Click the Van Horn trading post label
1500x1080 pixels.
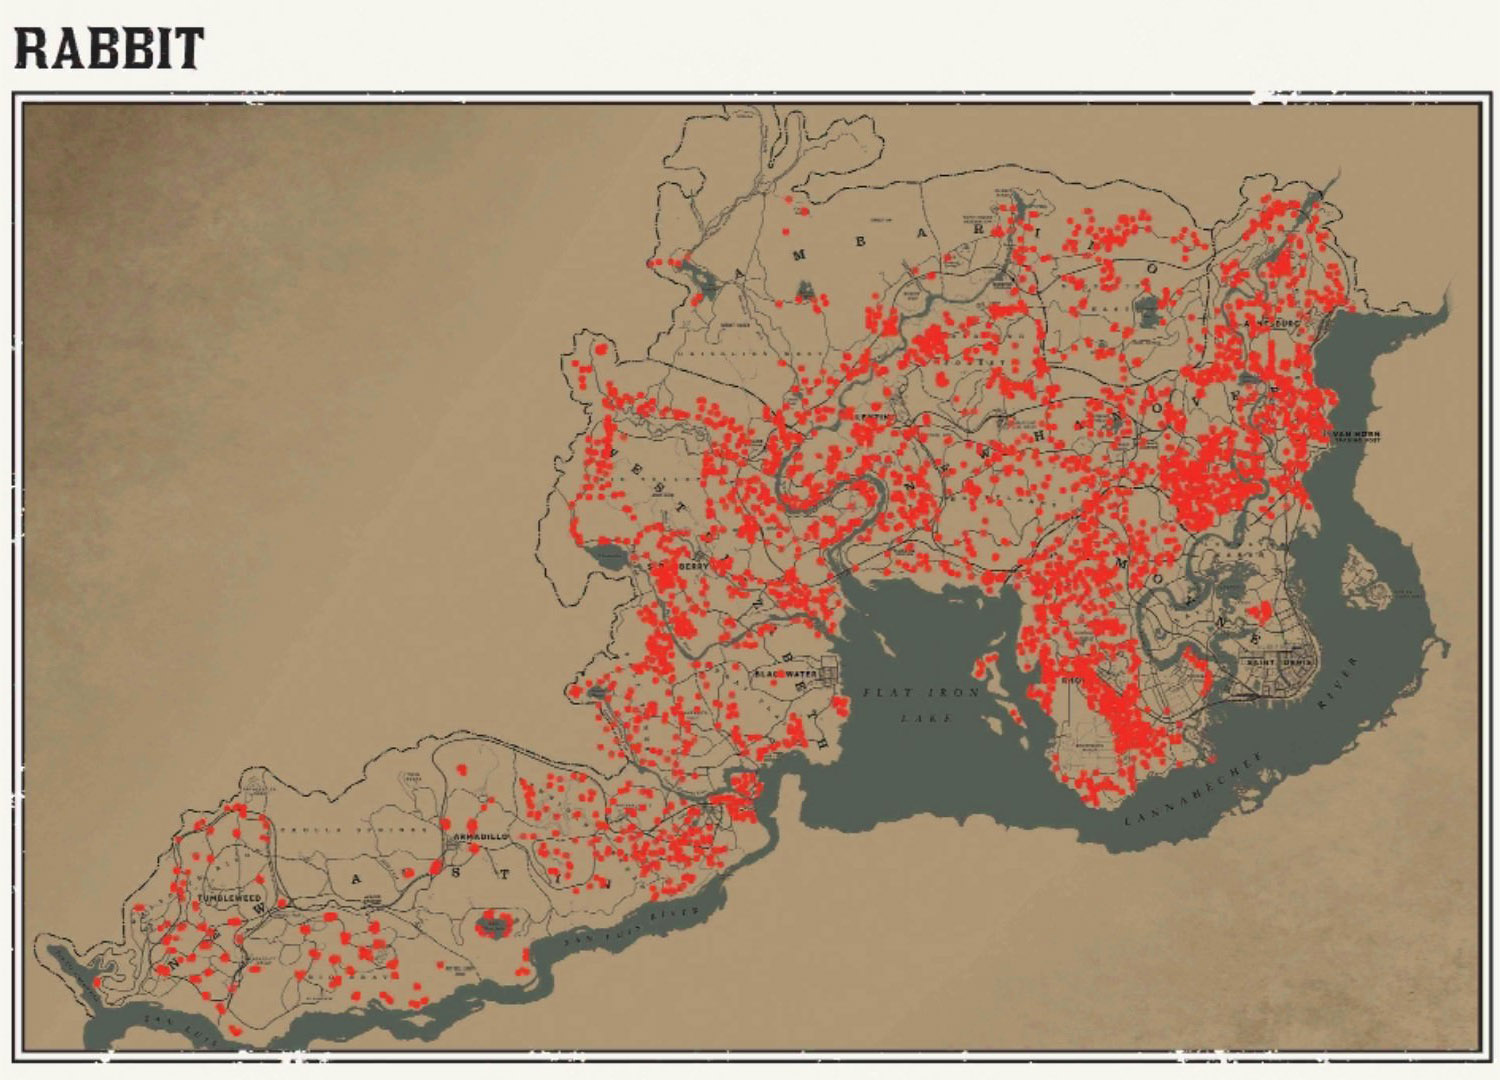point(1357,435)
